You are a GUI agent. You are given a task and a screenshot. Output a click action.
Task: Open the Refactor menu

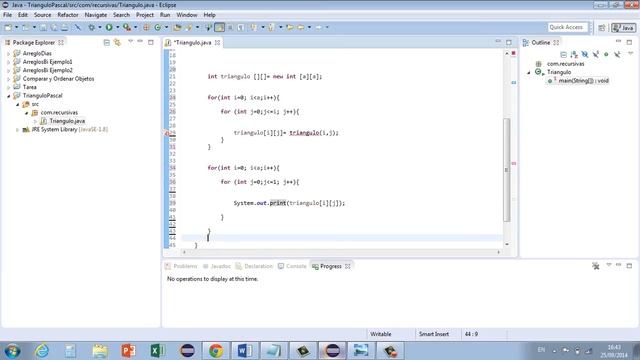[x=68, y=15]
